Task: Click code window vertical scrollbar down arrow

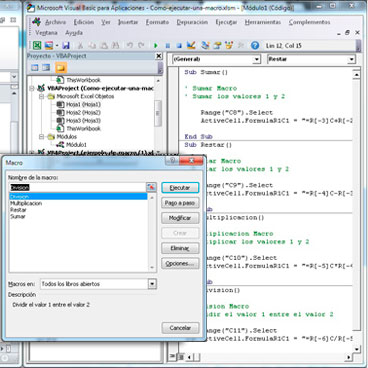Action: point(356,349)
